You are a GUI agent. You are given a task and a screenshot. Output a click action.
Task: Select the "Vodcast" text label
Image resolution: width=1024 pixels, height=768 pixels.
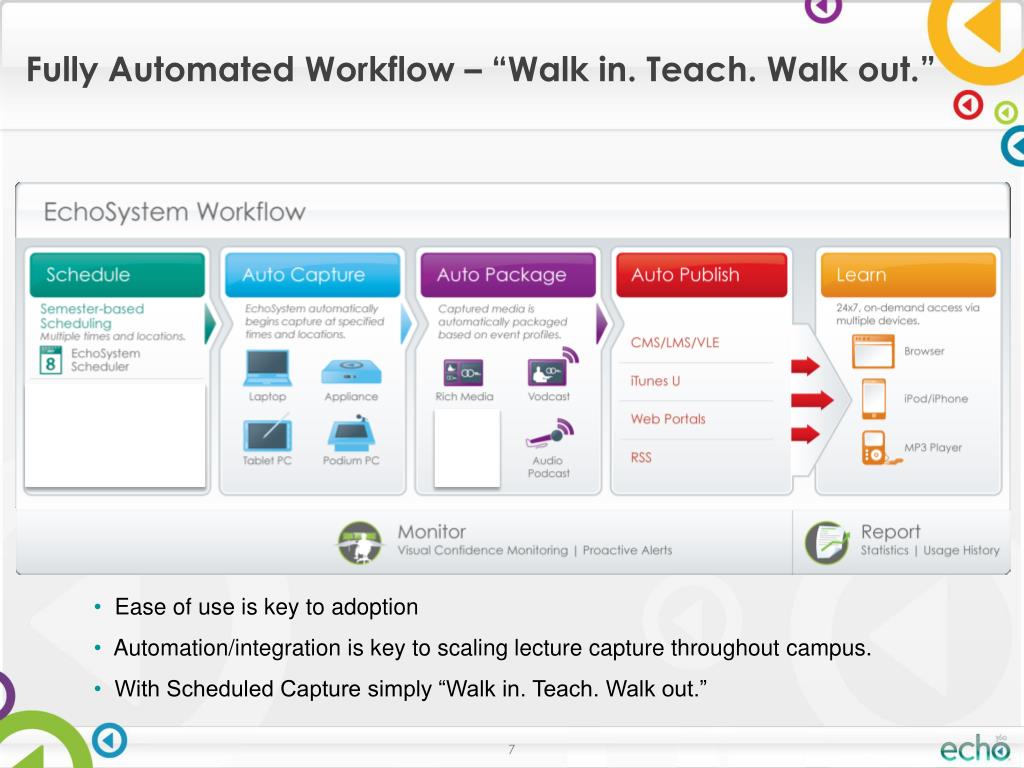pos(549,396)
